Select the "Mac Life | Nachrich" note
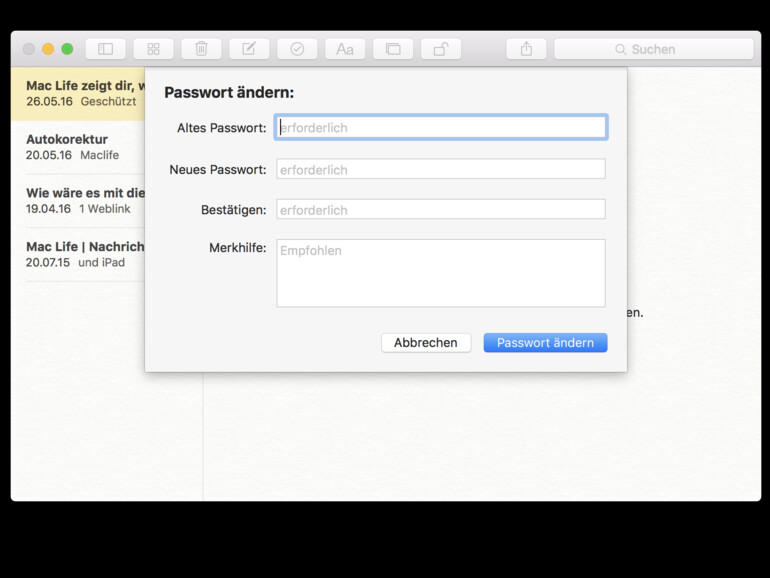Viewport: 770px width, 578px height. point(78,254)
